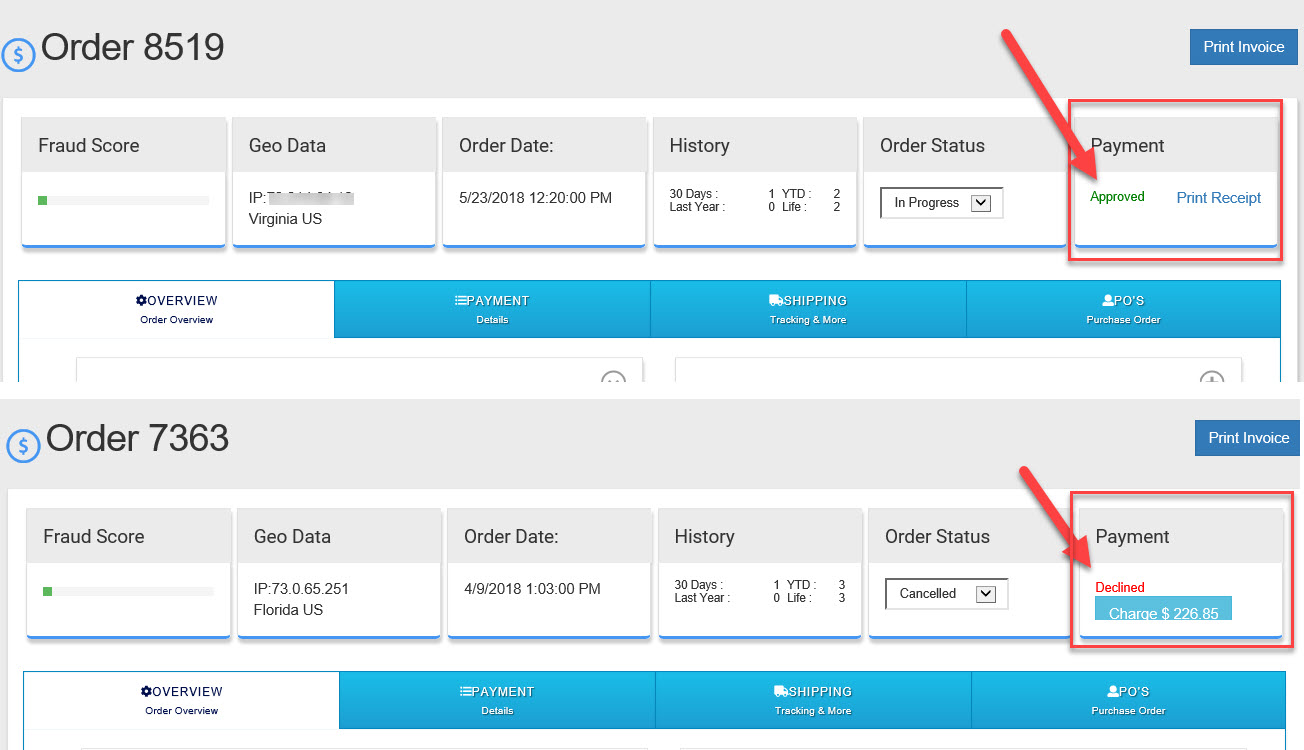Image resolution: width=1304 pixels, height=750 pixels.
Task: Open the In Progress order status dropdown
Action: pyautogui.click(x=941, y=203)
